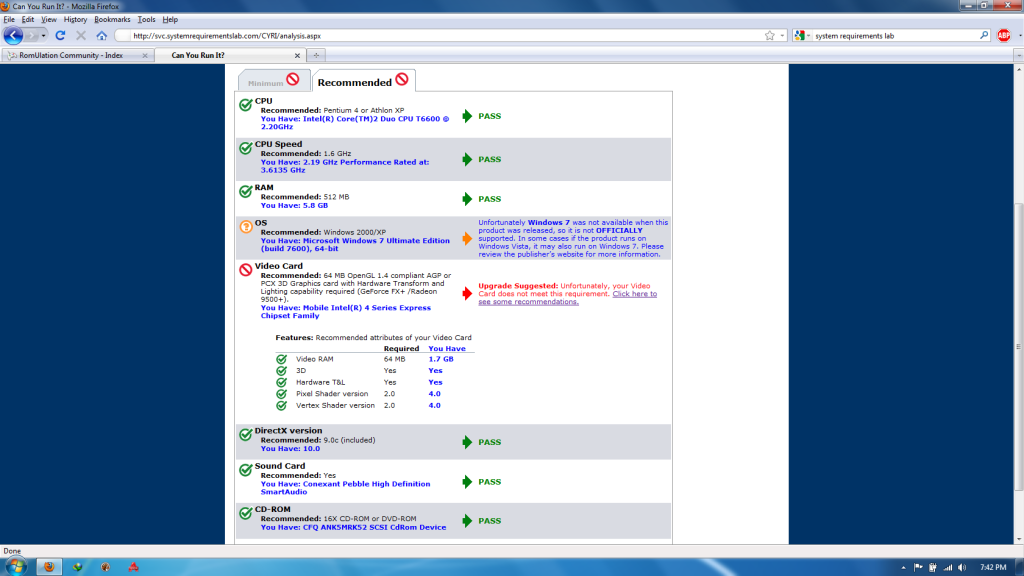The image size is (1024, 576).
Task: Open a new tab with the plus button
Action: coord(316,56)
